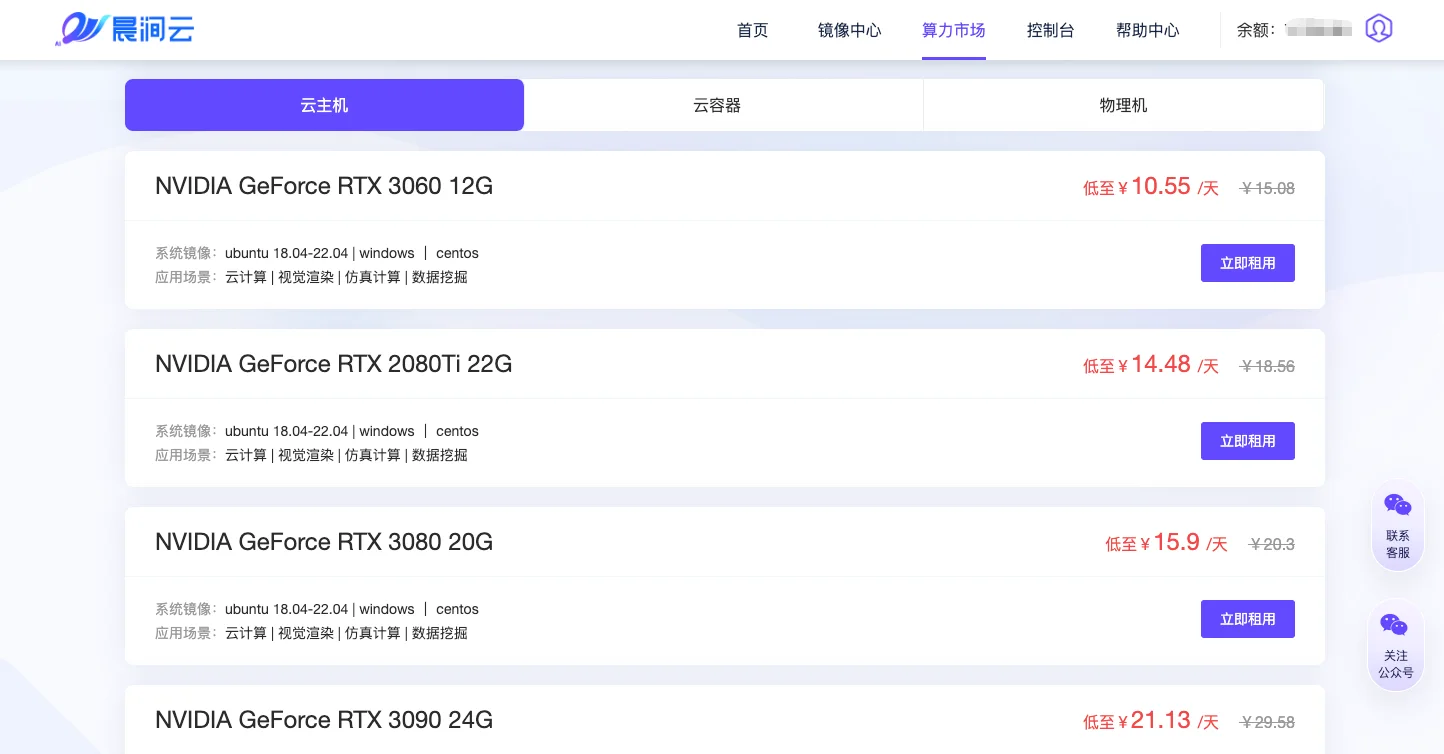Viewport: 1444px width, 754px height.
Task: Click 系统镜像 line in RTX 3060 card
Action: pyautogui.click(x=317, y=253)
